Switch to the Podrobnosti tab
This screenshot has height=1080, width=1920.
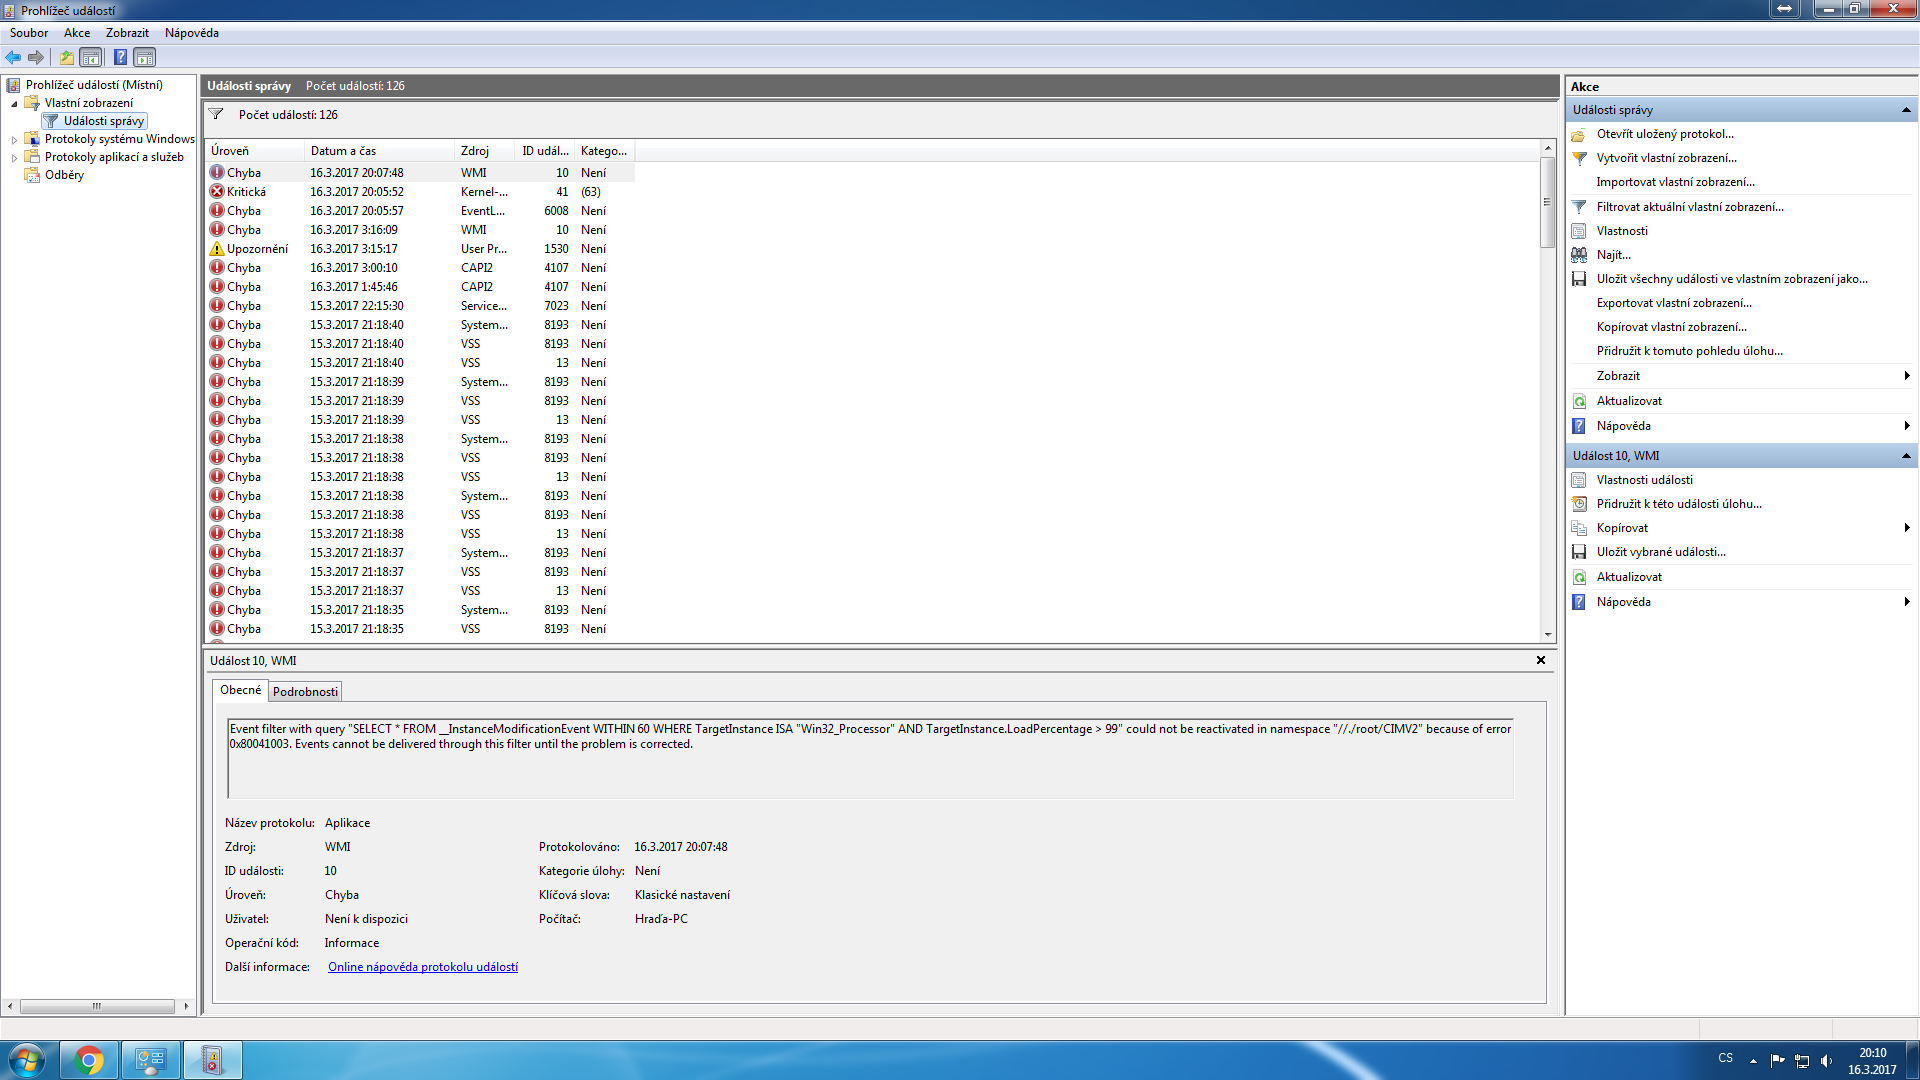305,692
